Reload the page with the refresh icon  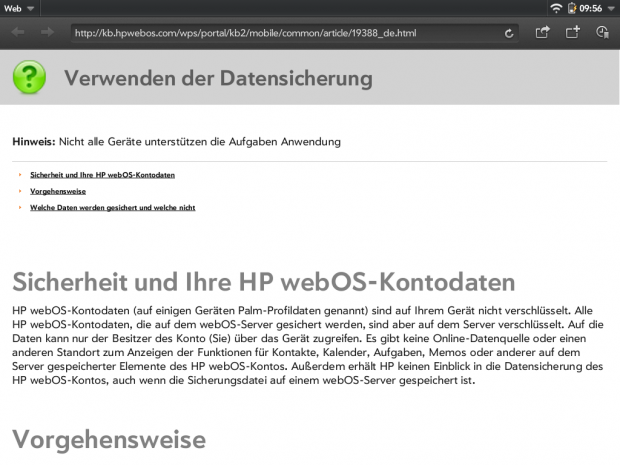click(509, 34)
